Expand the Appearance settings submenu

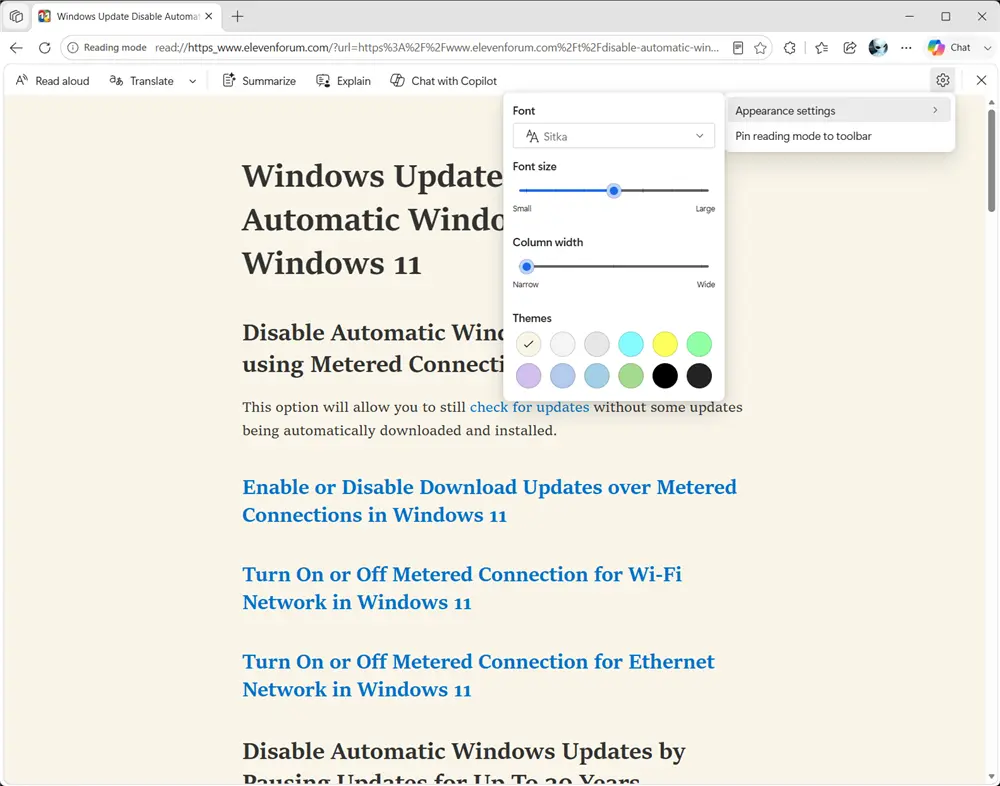839,110
